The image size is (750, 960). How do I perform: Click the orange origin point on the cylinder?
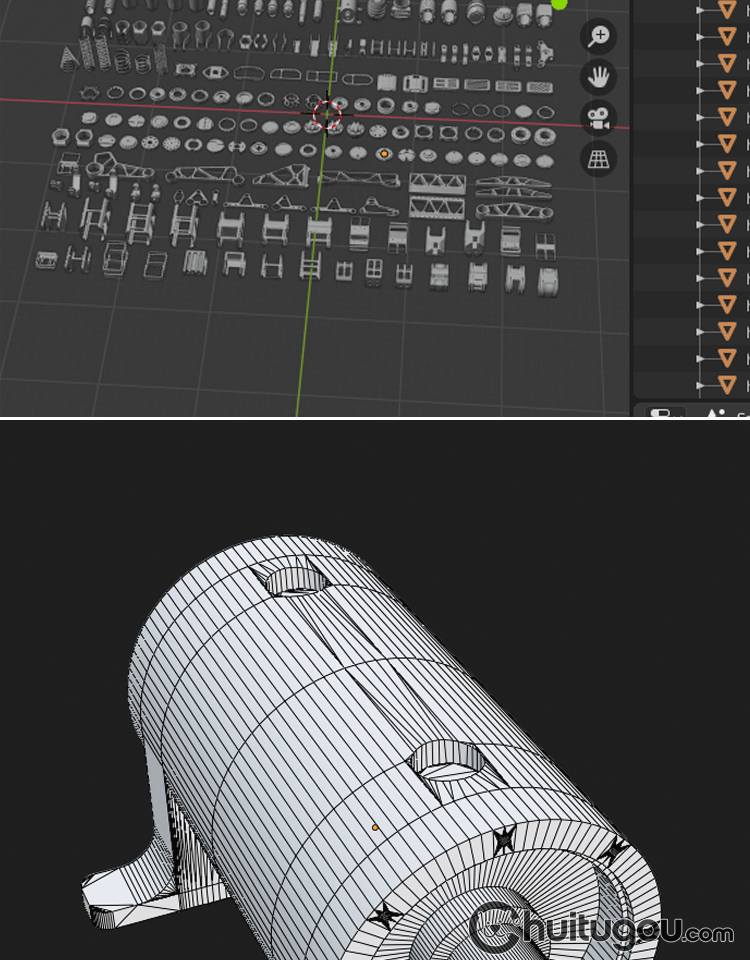click(x=375, y=827)
